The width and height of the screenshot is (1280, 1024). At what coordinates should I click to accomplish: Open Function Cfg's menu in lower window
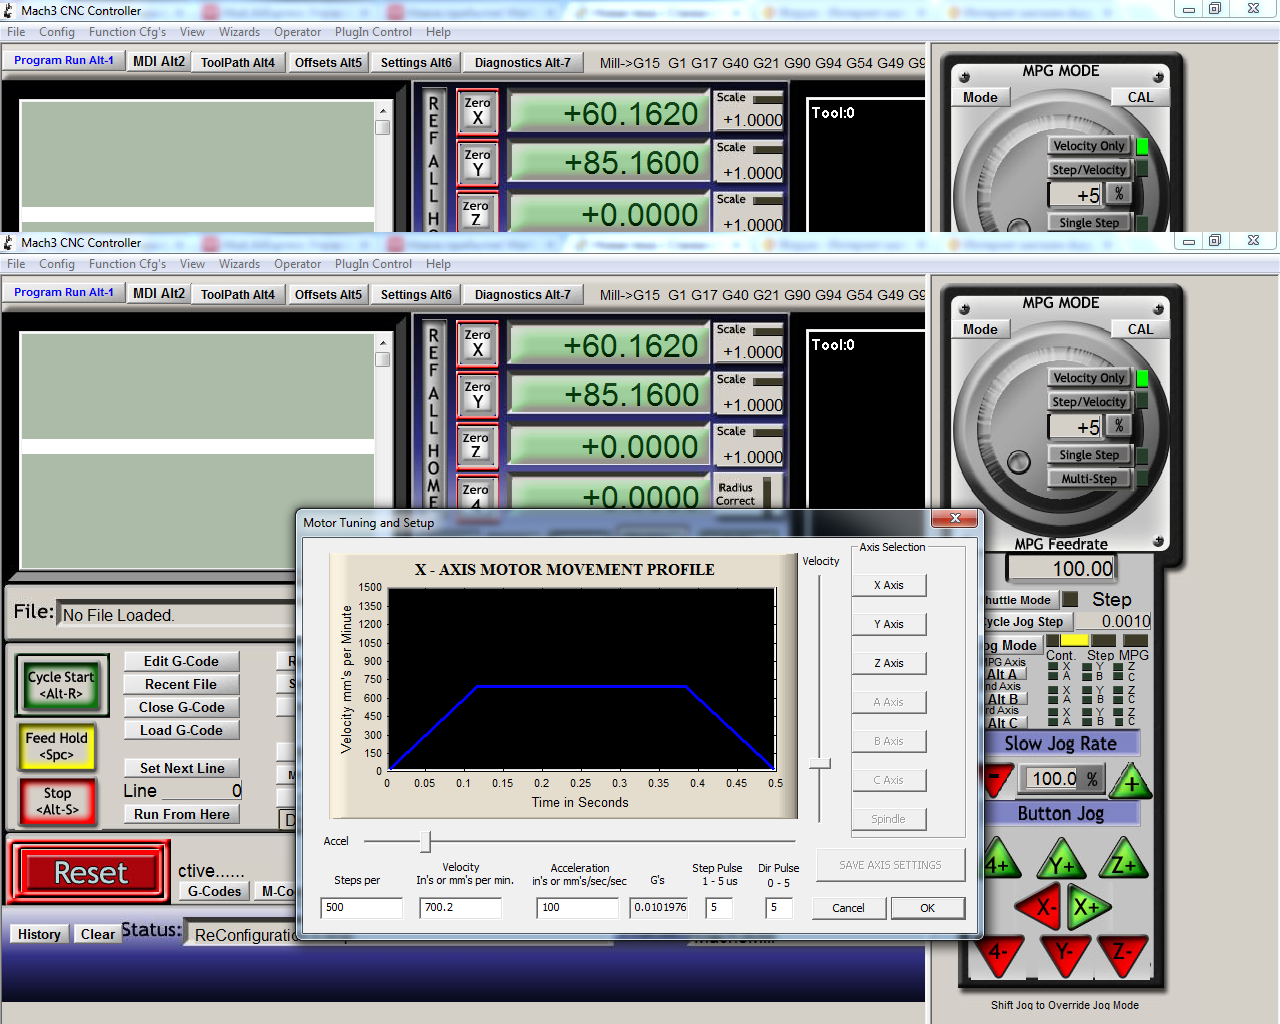pos(128,264)
